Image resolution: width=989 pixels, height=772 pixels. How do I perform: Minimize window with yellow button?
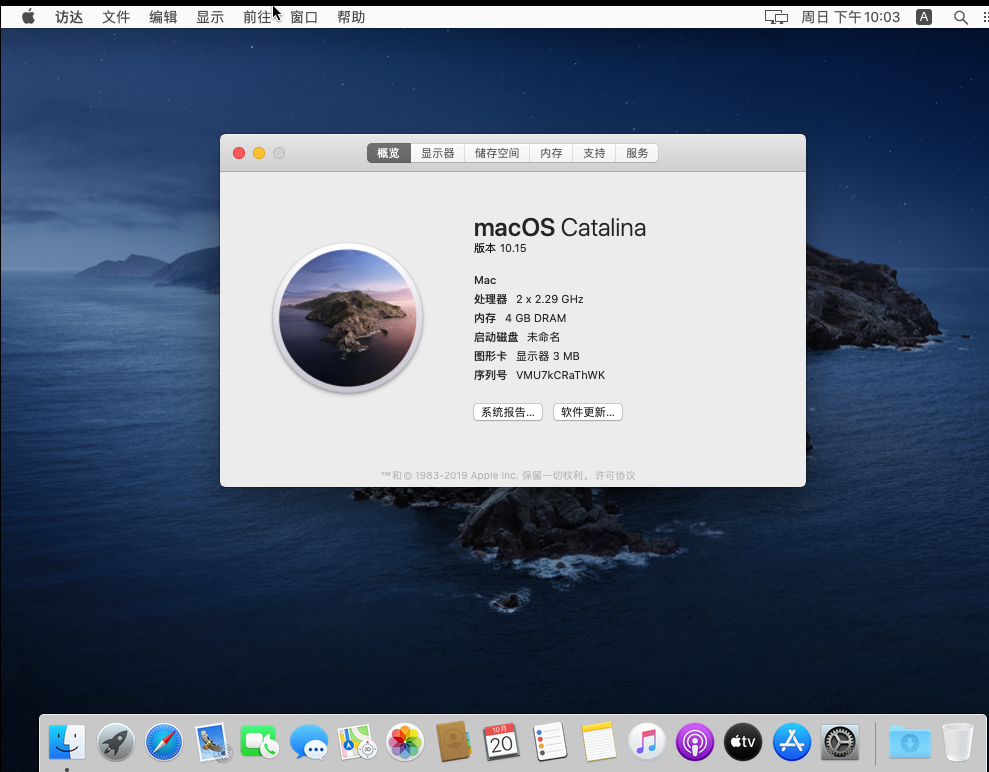click(x=259, y=153)
